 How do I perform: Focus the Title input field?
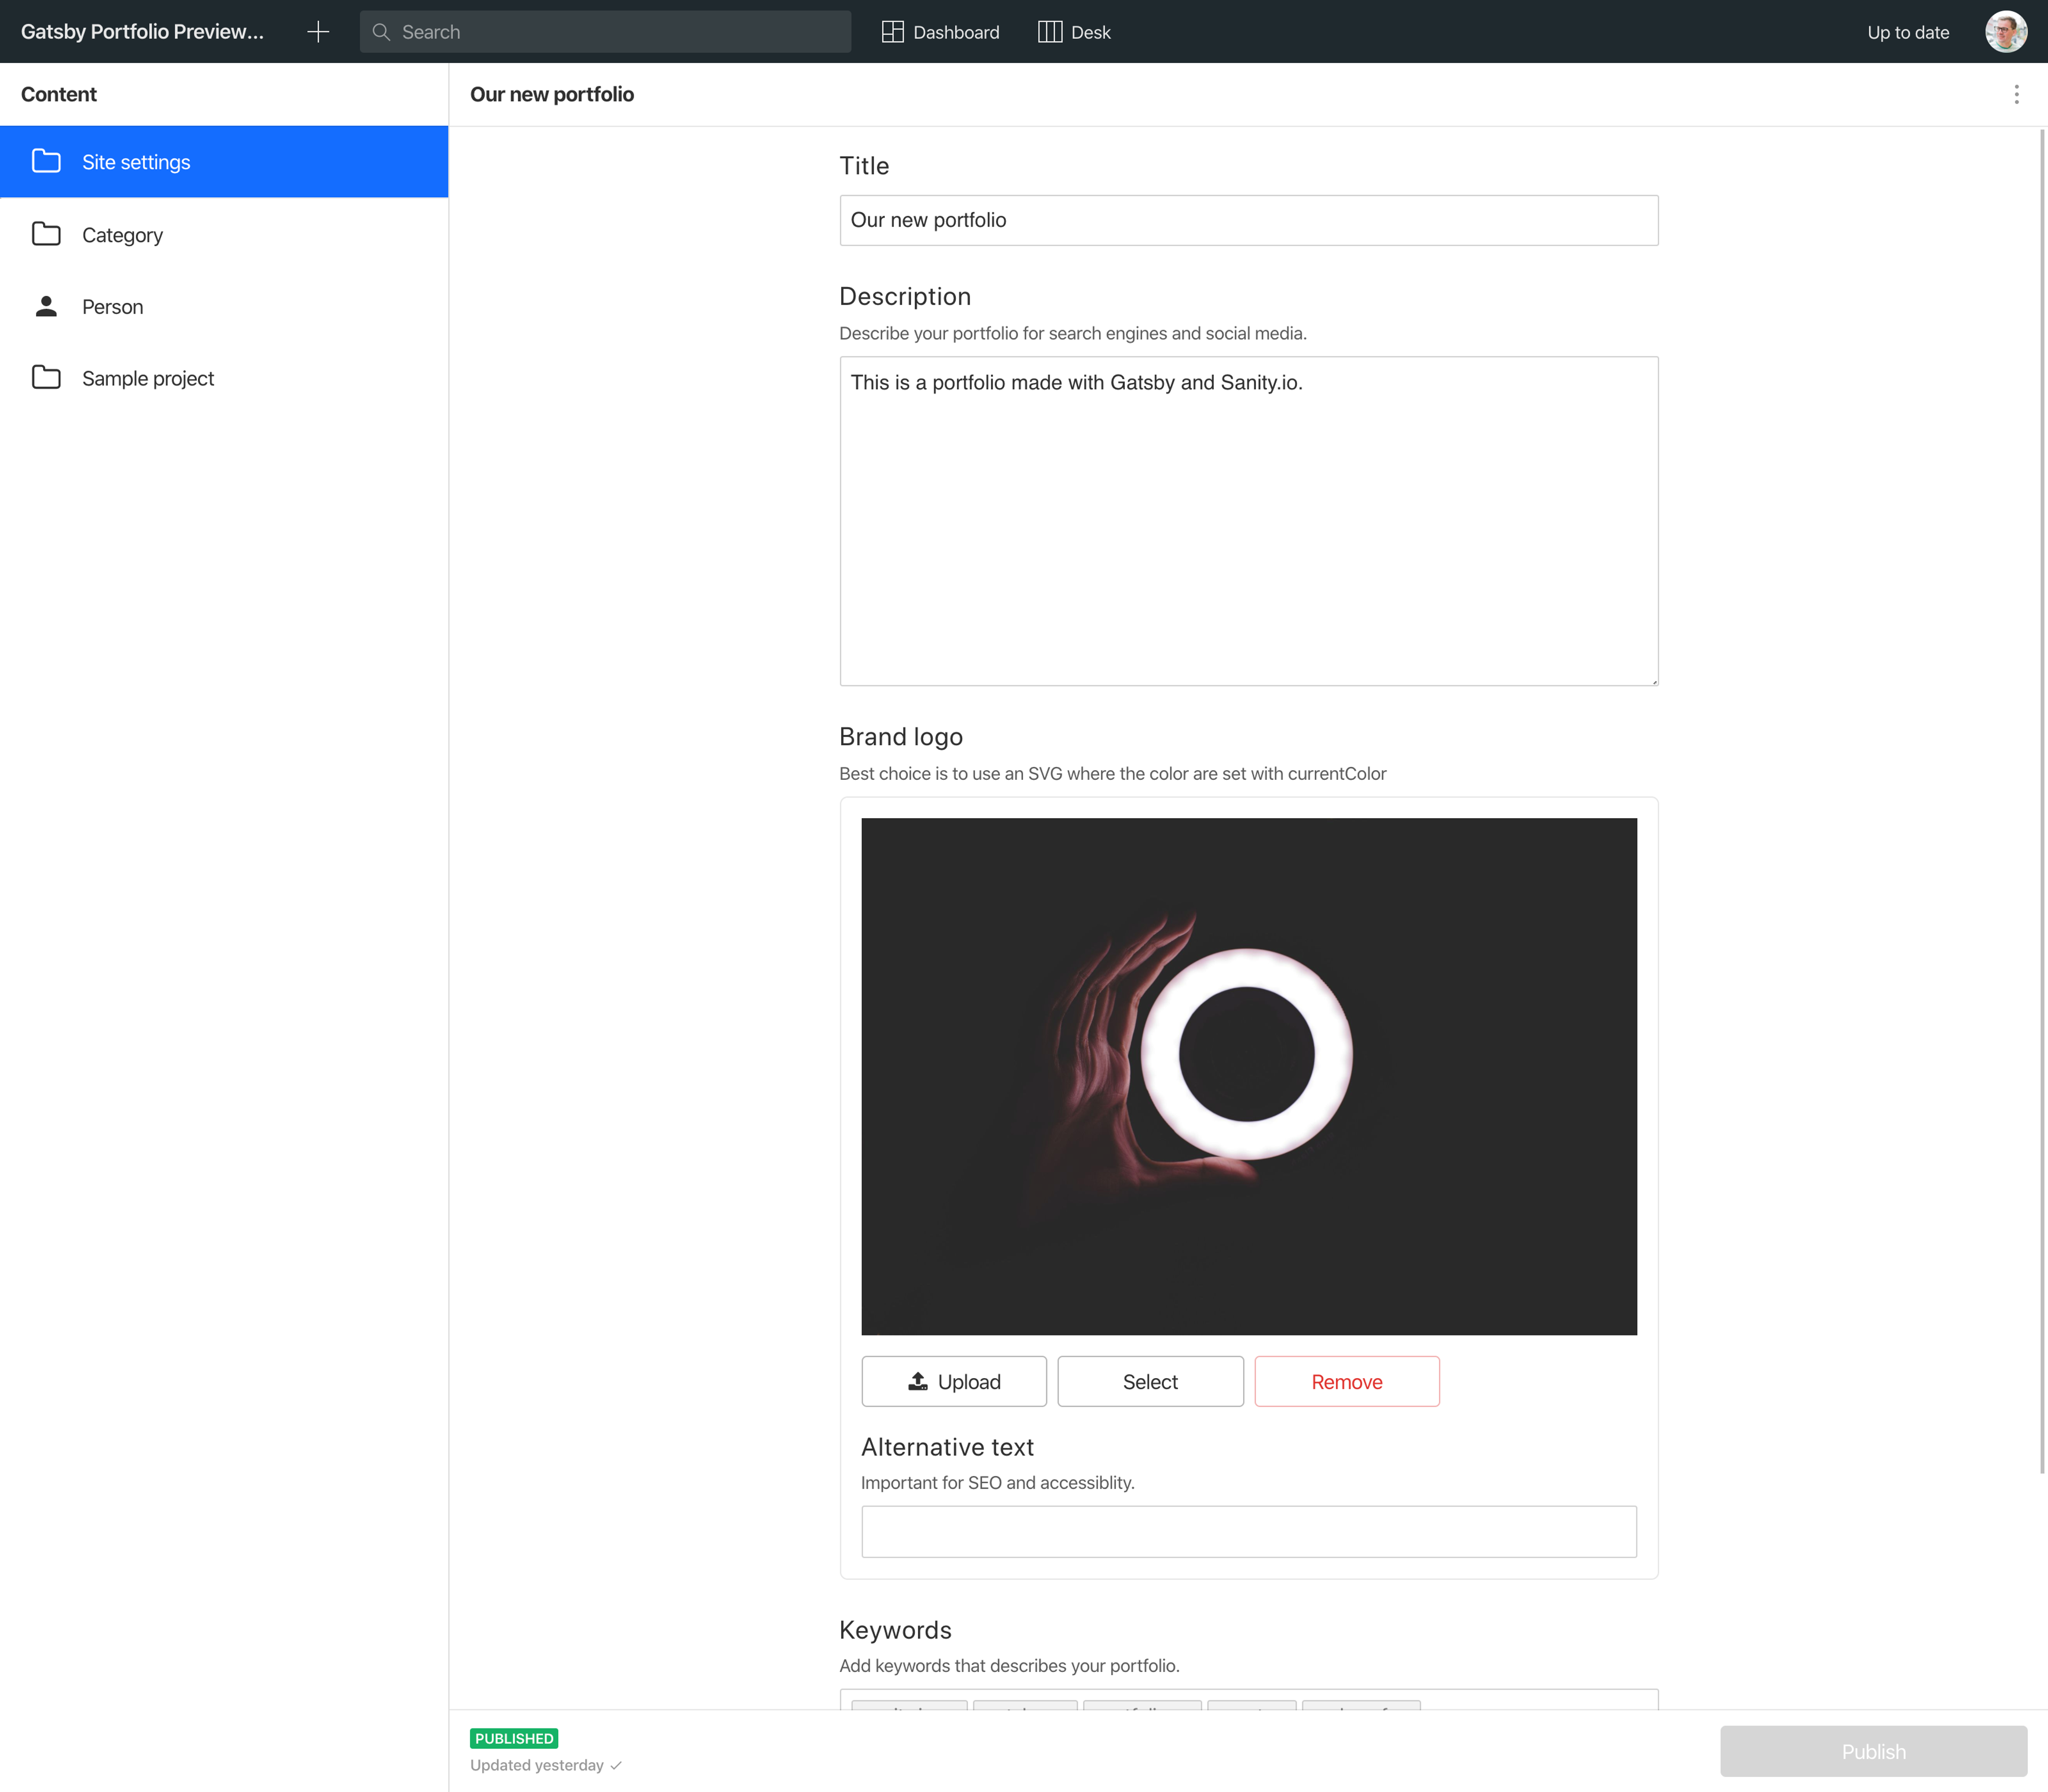point(1248,220)
